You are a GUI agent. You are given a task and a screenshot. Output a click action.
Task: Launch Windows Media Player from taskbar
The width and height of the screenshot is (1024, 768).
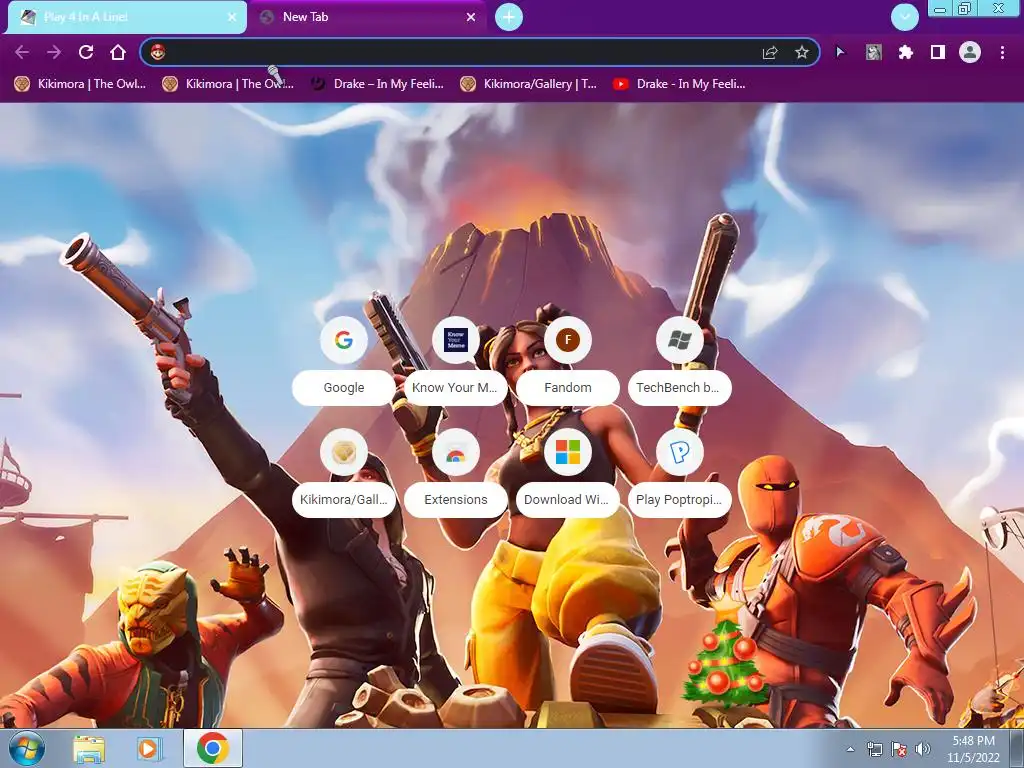point(148,748)
